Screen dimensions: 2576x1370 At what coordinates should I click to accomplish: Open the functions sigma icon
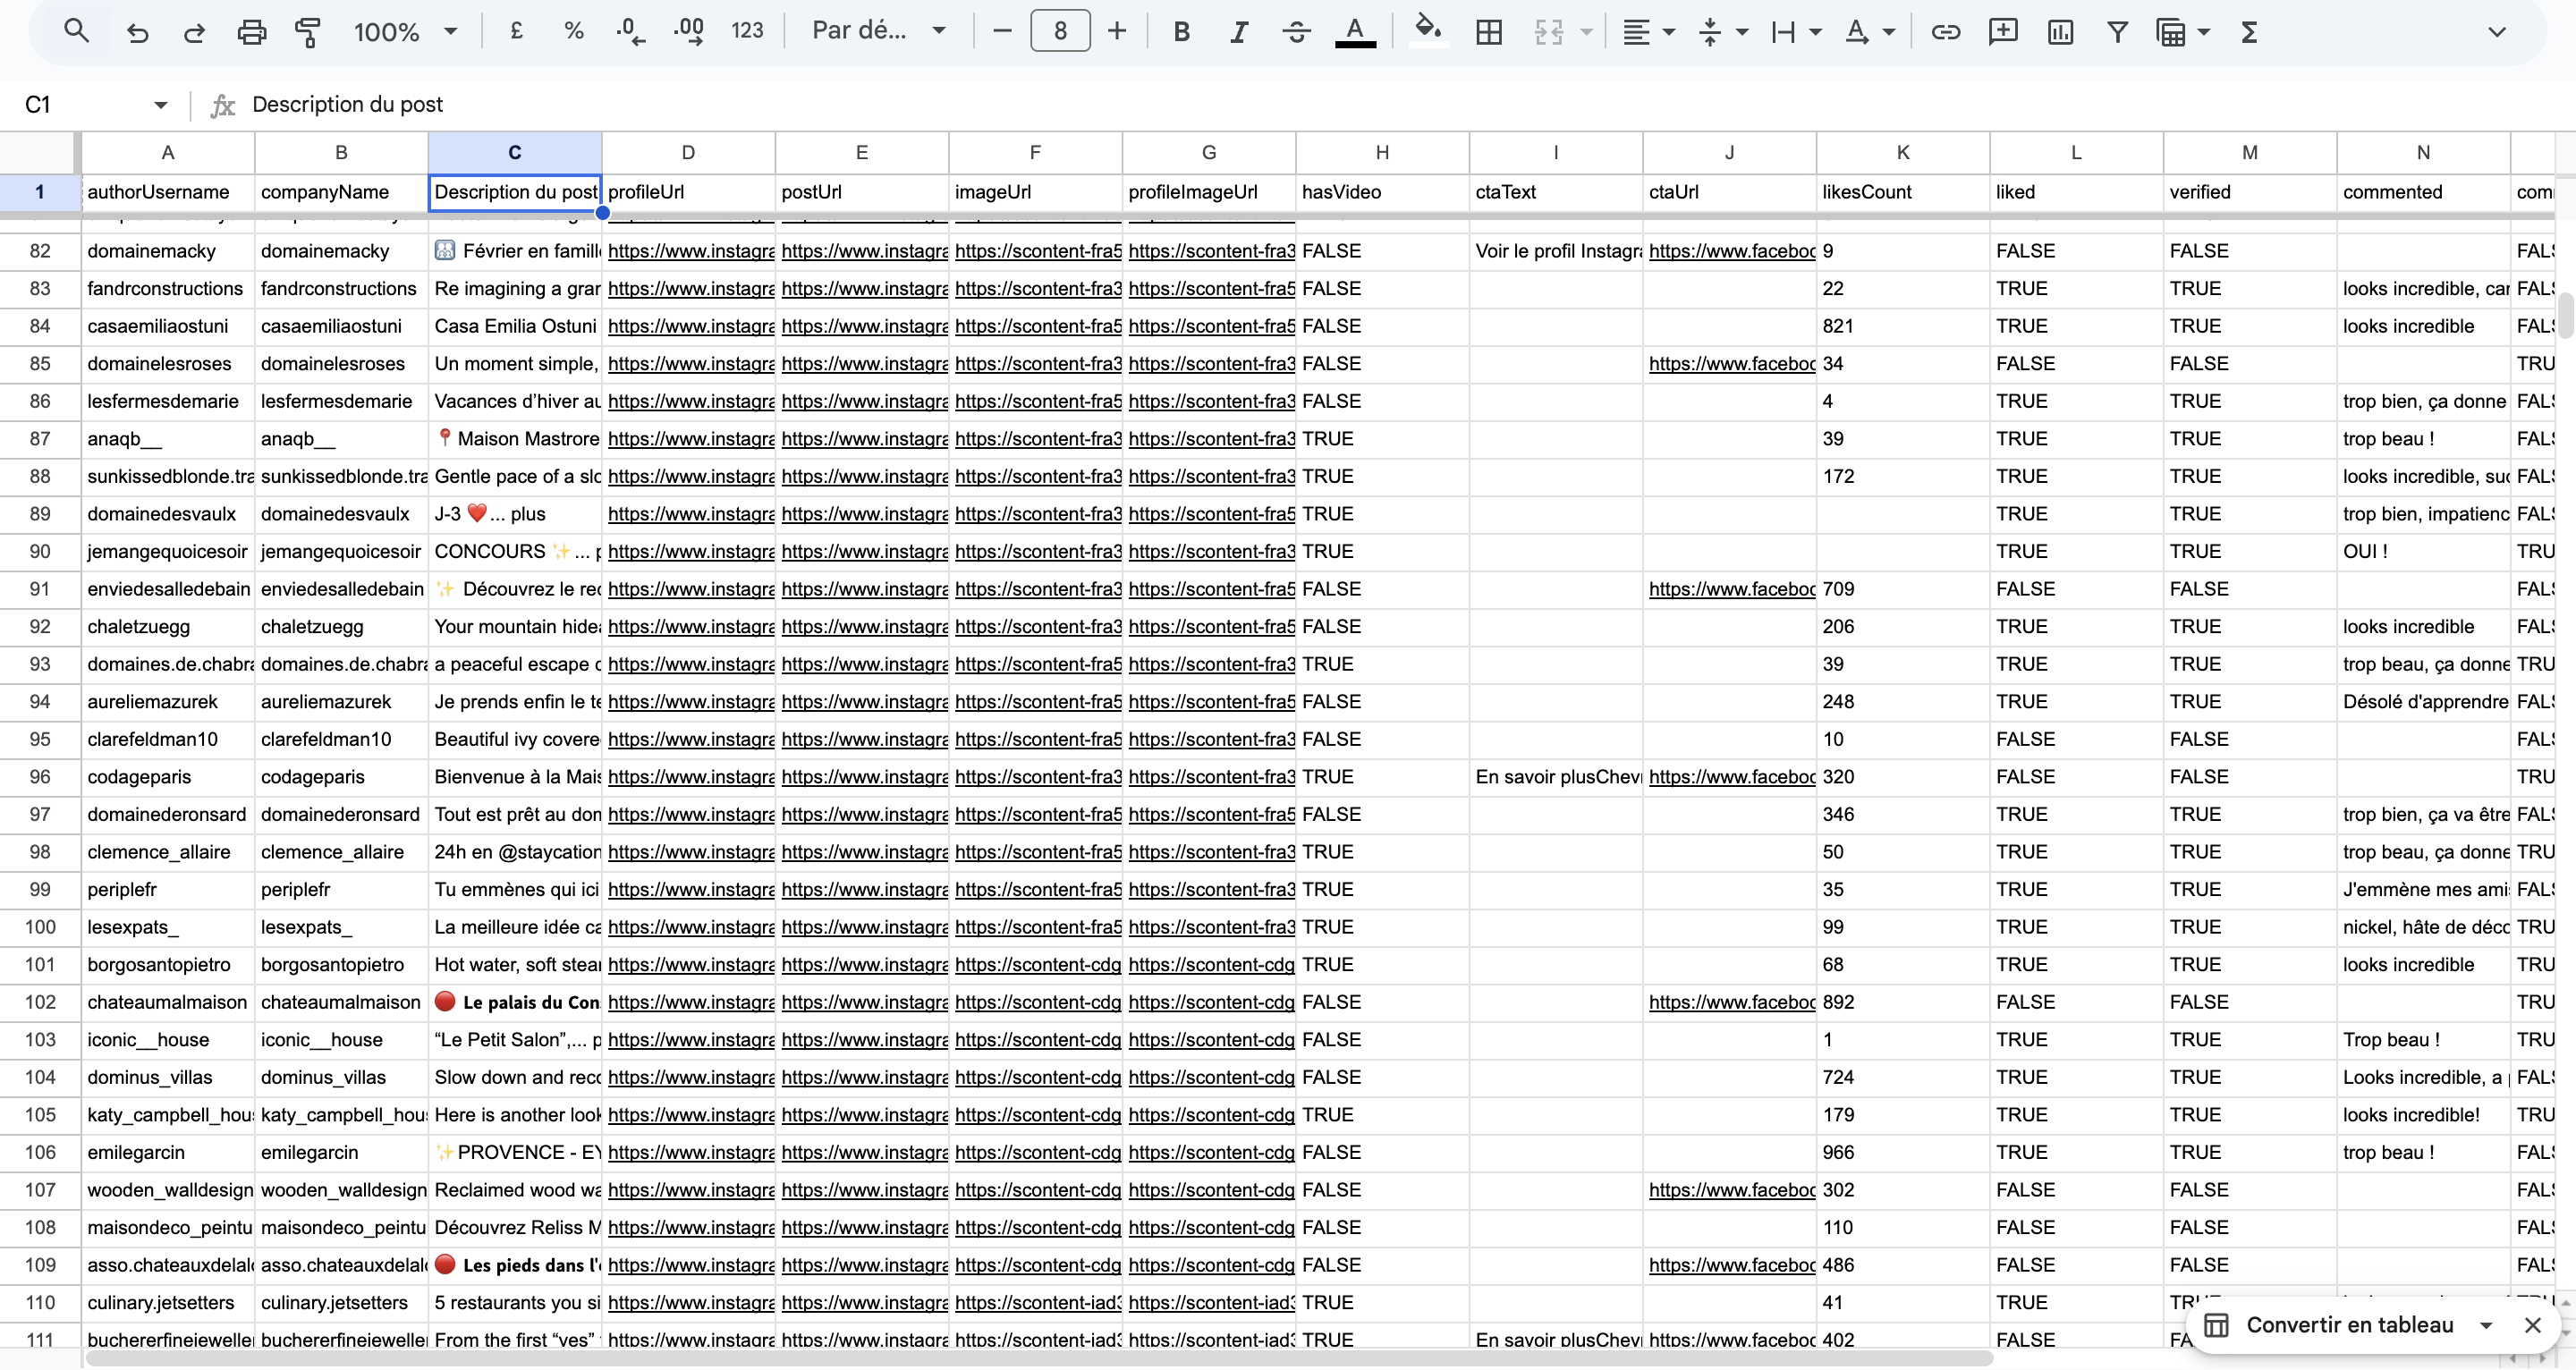[2249, 32]
